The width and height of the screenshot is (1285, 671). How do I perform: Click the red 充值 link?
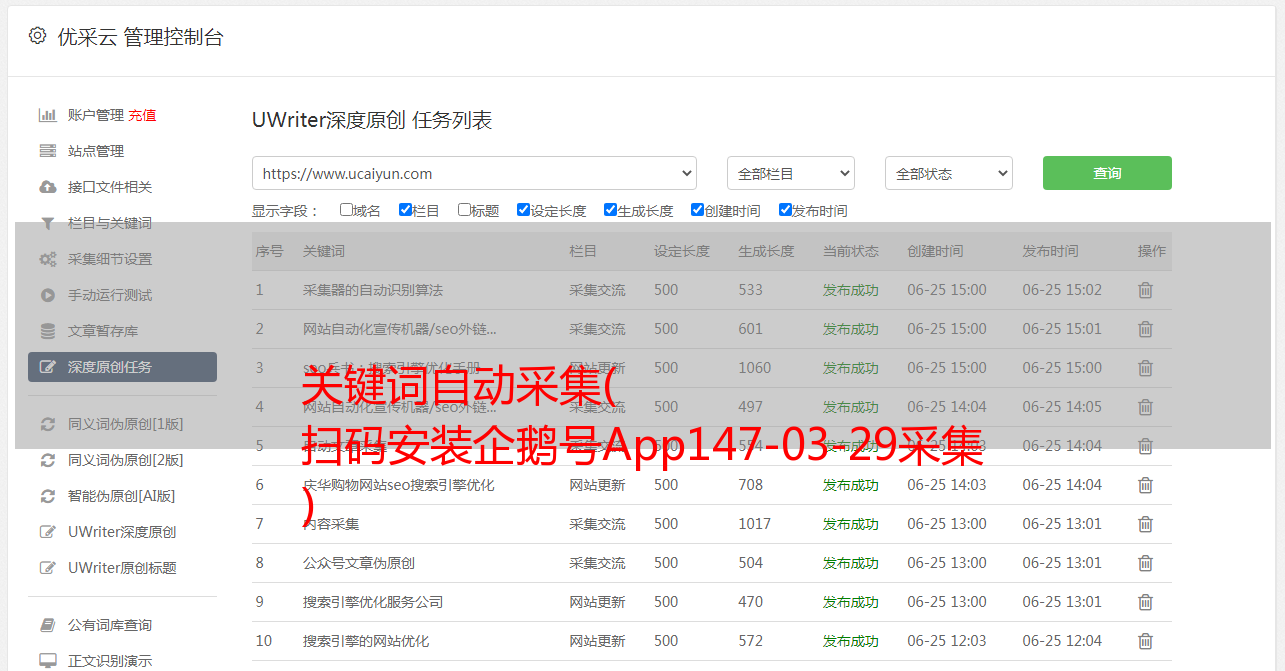[142, 115]
